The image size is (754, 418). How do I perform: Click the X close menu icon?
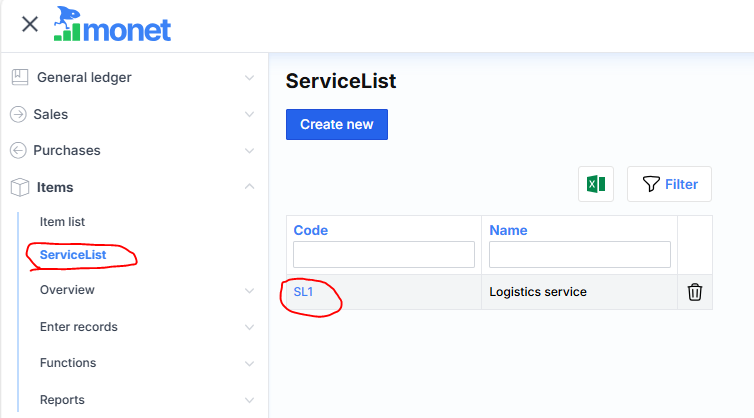pos(30,24)
